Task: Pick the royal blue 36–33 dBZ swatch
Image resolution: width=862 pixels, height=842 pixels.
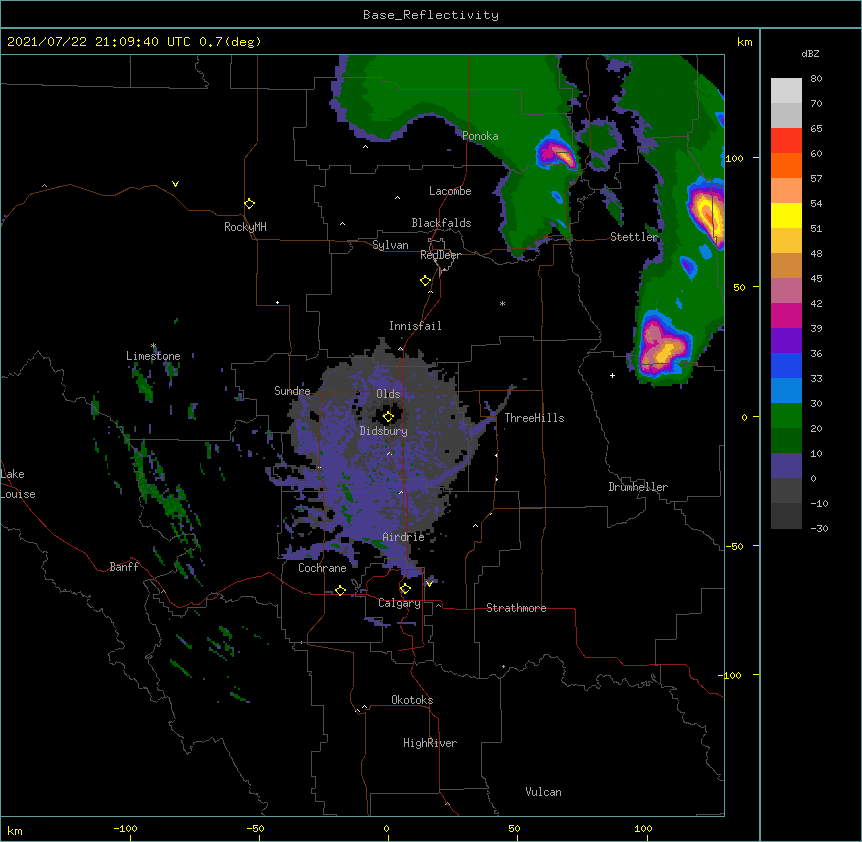Action: (x=786, y=366)
